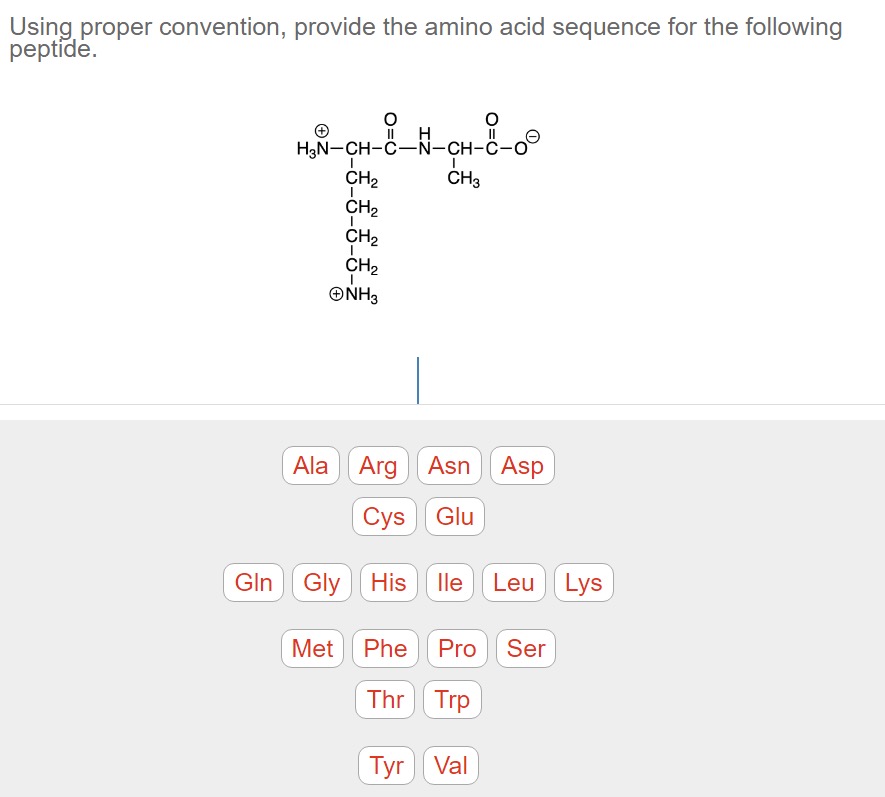Select the His amino acid button

tap(388, 582)
